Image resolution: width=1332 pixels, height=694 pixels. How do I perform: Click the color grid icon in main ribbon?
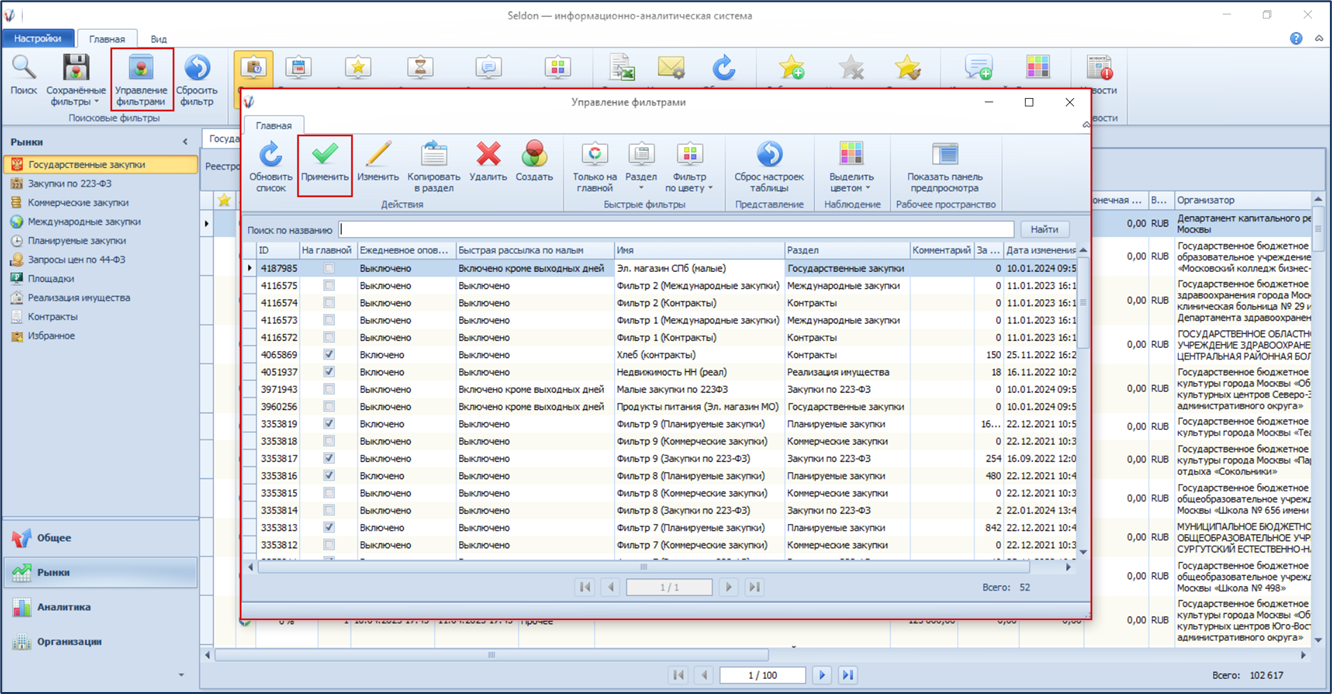point(1038,68)
